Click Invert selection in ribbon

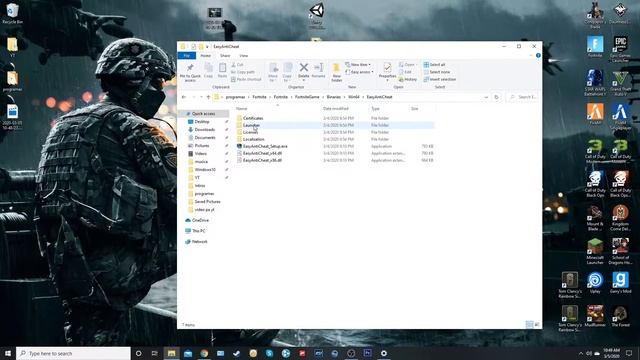point(440,79)
